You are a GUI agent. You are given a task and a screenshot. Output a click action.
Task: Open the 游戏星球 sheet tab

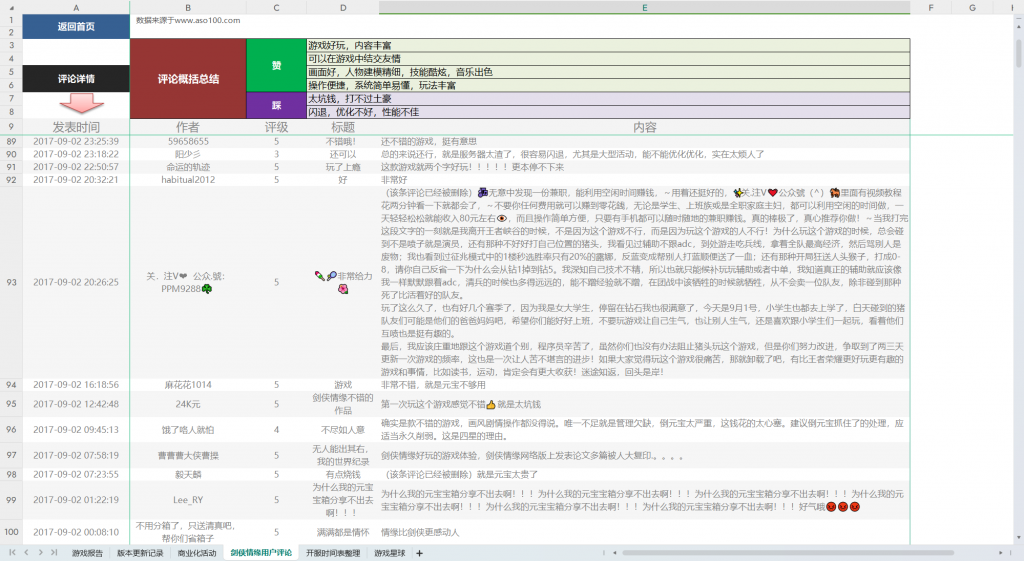(390, 553)
